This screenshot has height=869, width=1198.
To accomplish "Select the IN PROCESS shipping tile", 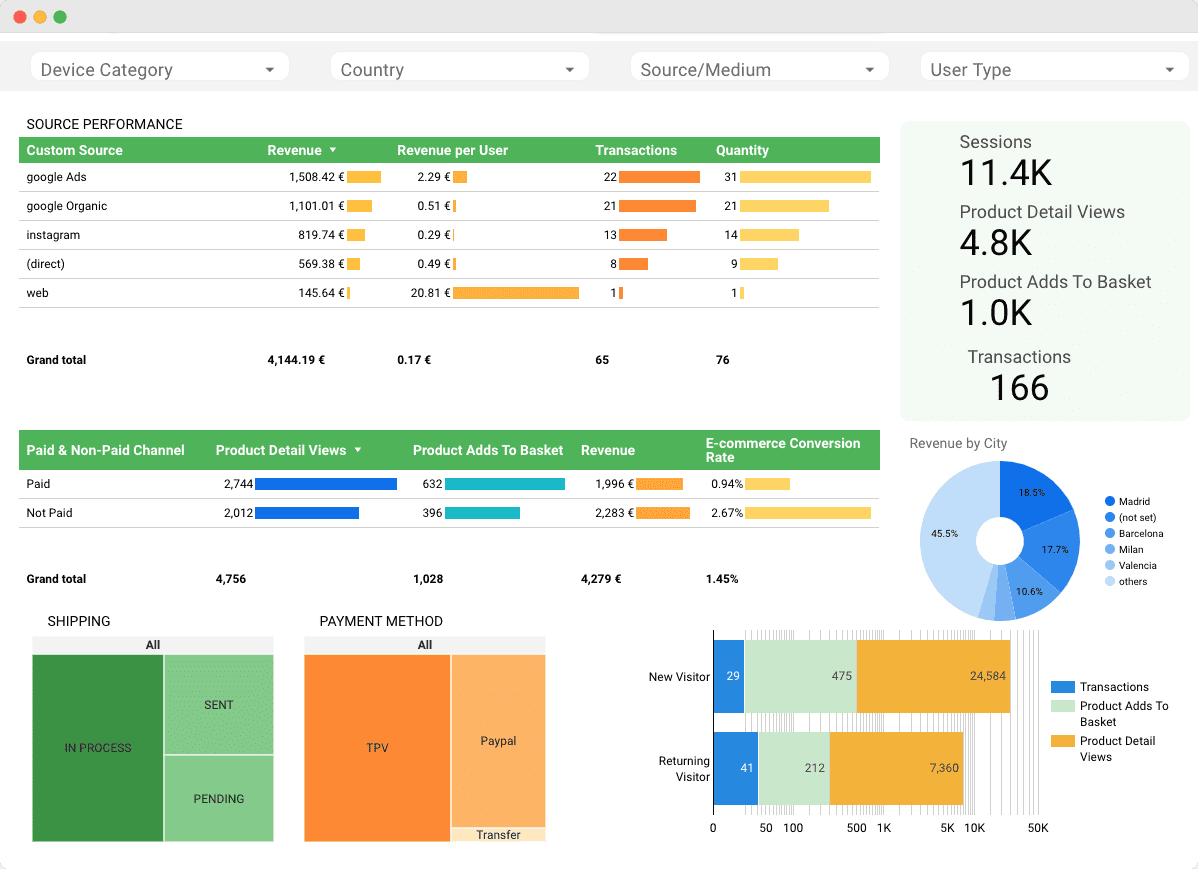I will [98, 747].
